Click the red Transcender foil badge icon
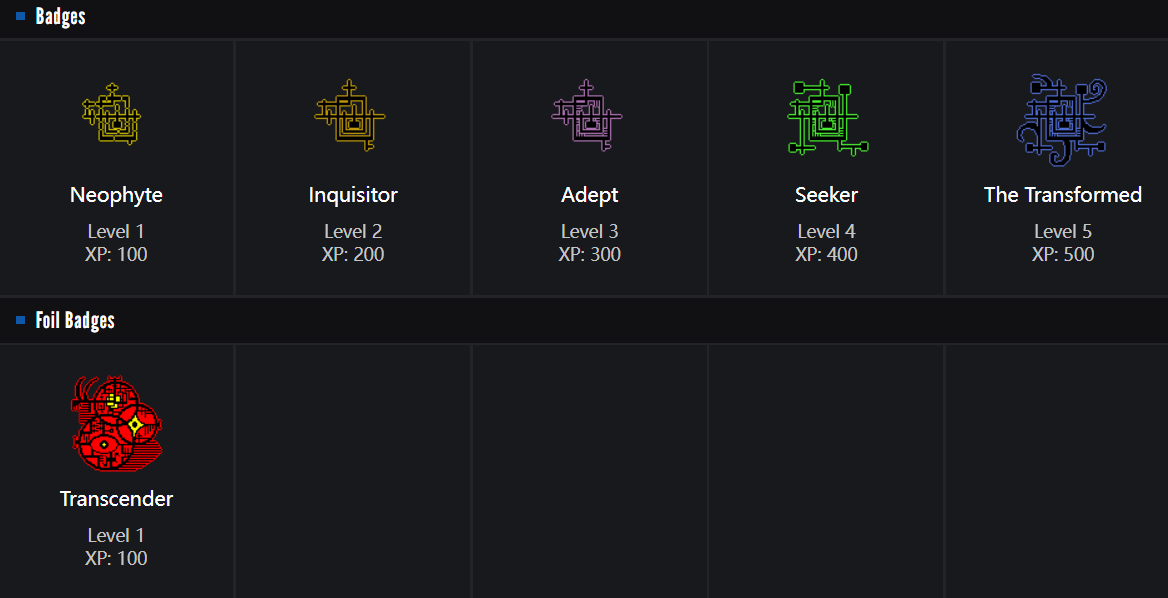Image resolution: width=1168 pixels, height=598 pixels. [116, 423]
